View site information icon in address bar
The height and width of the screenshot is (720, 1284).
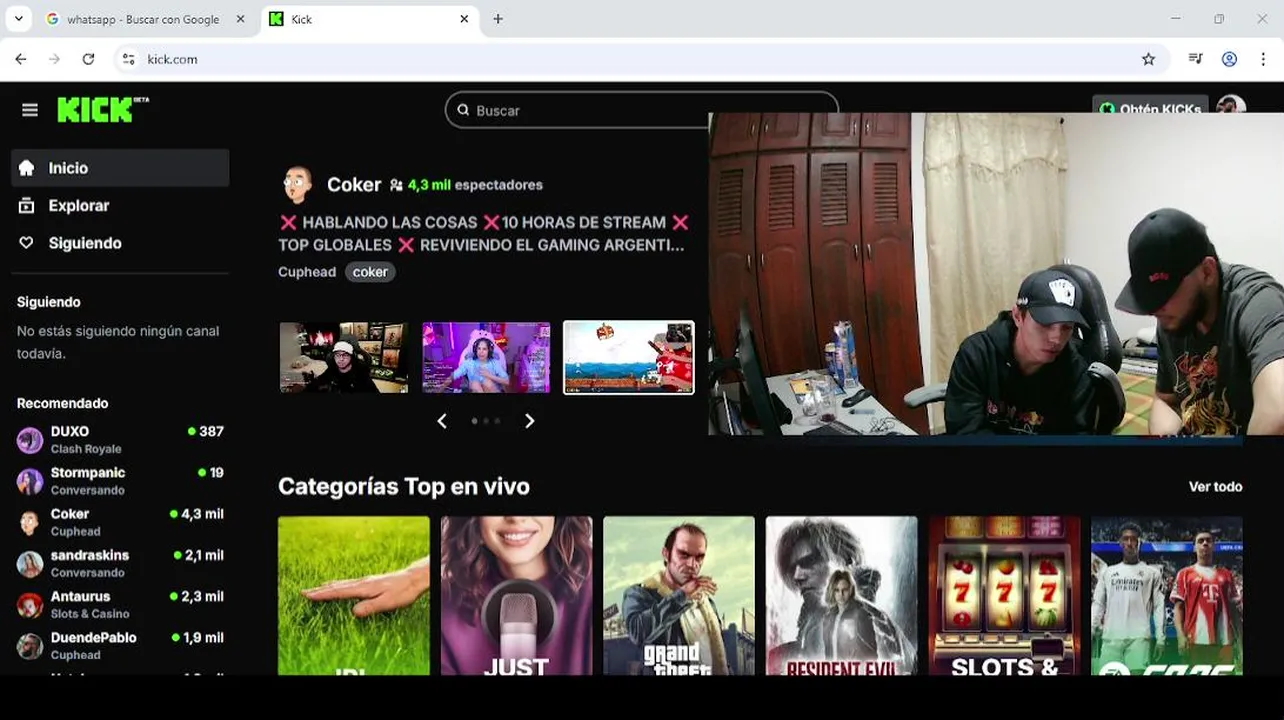coord(128,59)
